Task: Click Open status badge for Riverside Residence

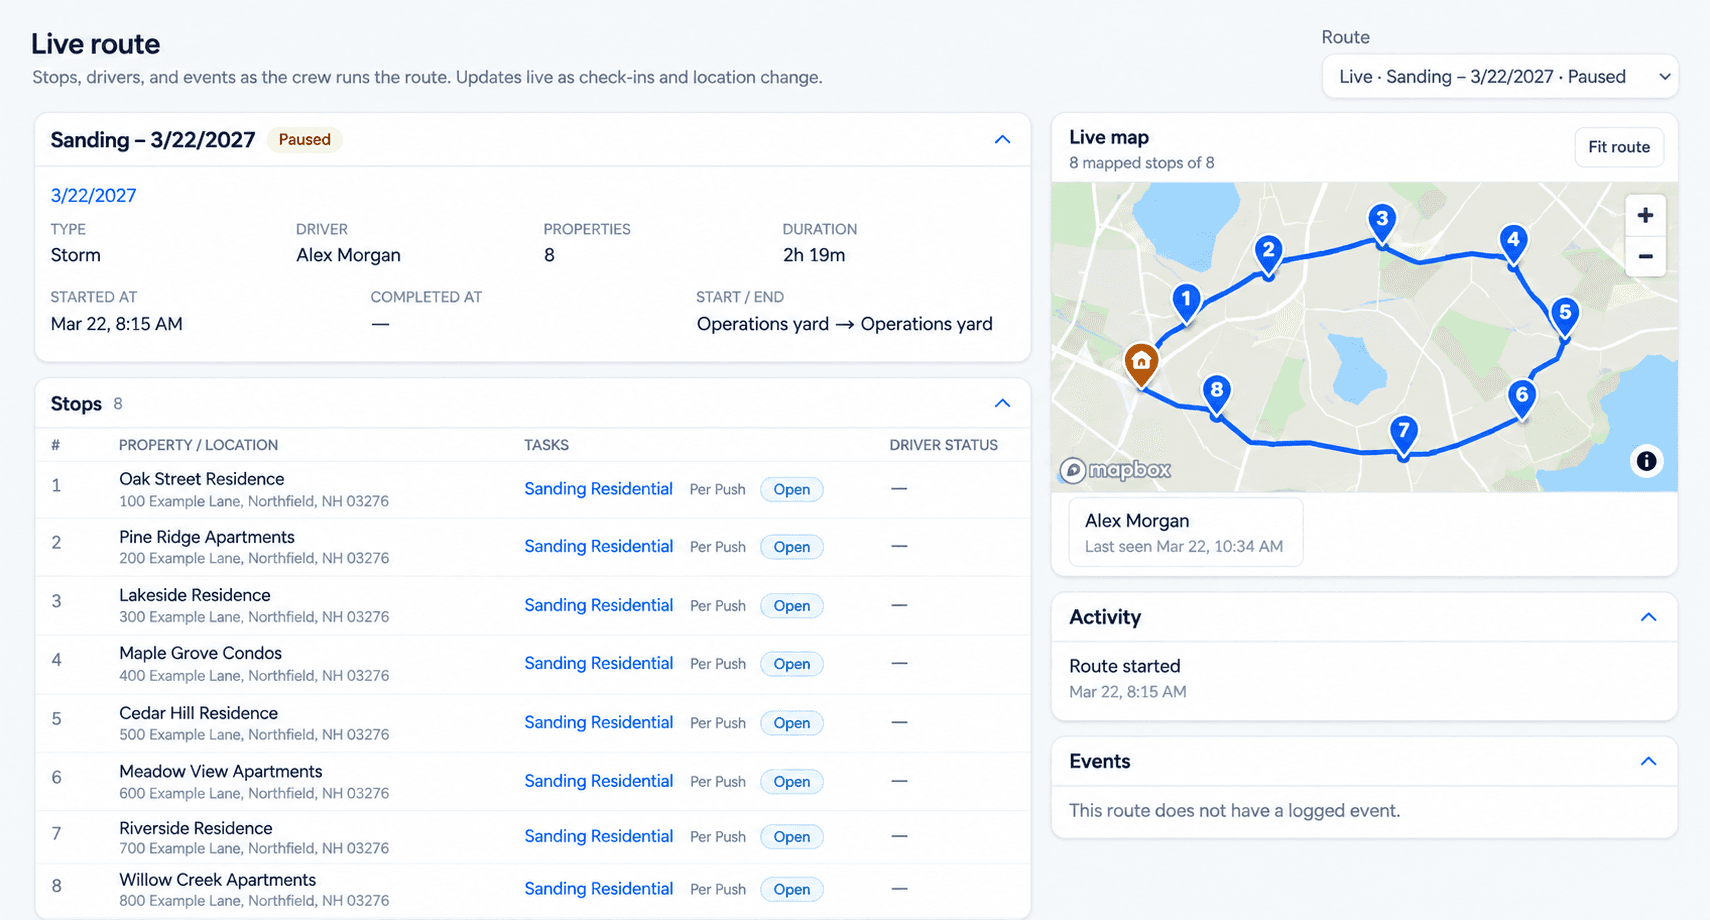Action: pyautogui.click(x=791, y=837)
